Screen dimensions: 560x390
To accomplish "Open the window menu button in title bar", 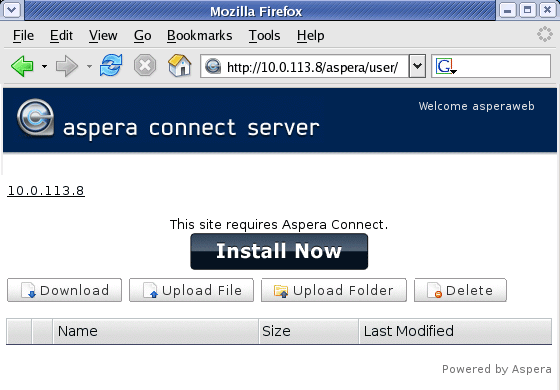I will pyautogui.click(x=12, y=10).
